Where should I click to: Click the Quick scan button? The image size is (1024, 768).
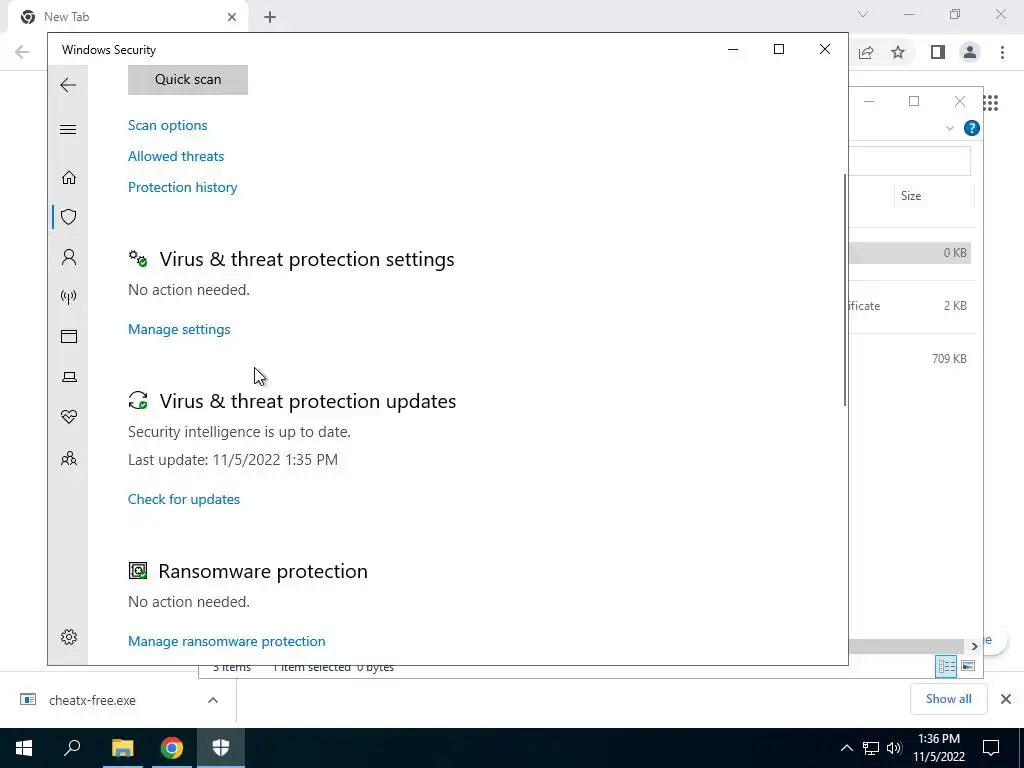187,80
